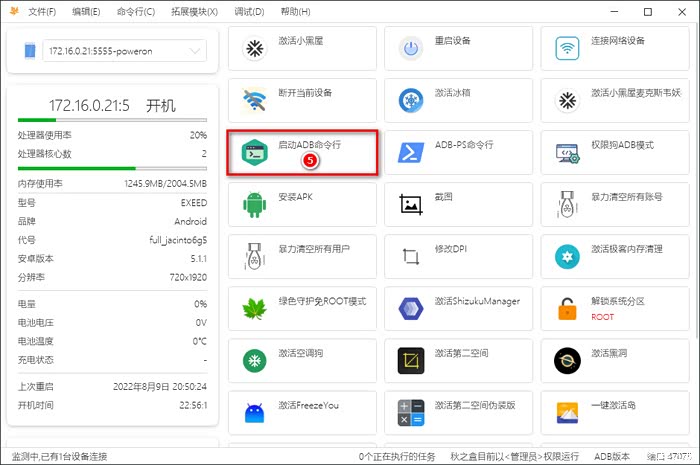Click the 激活小黑屋 snowflake icon
Screen dimensions: 700x465
(x=254, y=48)
